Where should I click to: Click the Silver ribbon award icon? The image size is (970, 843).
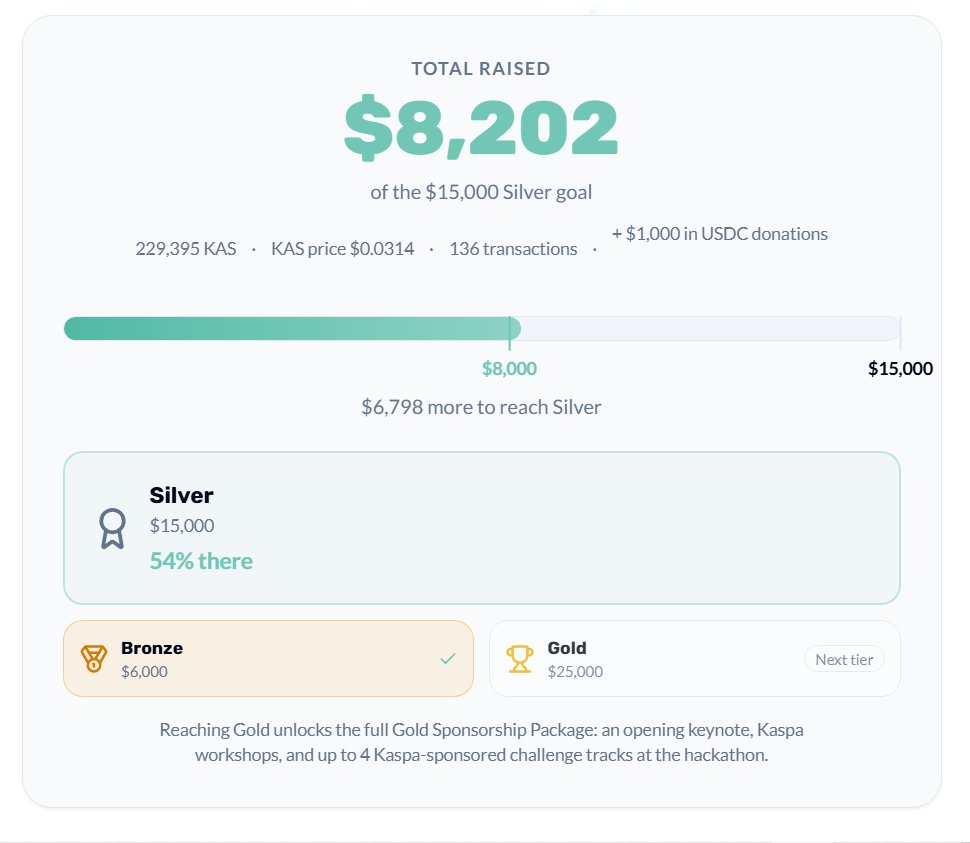click(113, 528)
